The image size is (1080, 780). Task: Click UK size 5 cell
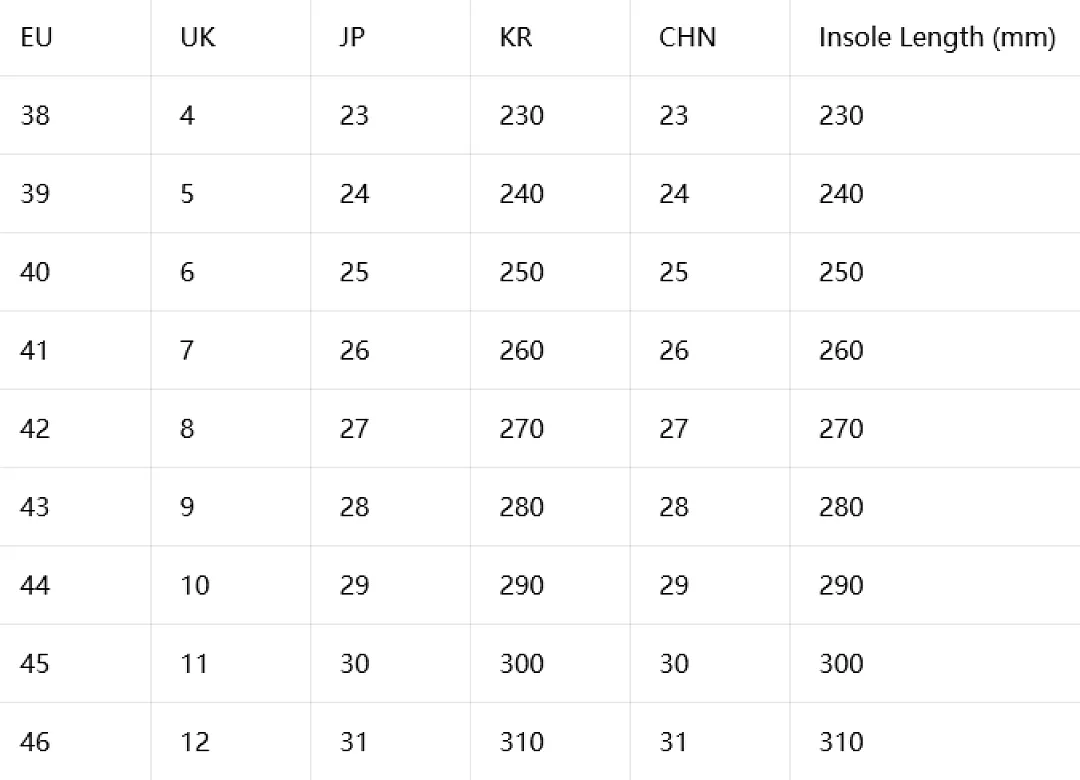click(187, 194)
